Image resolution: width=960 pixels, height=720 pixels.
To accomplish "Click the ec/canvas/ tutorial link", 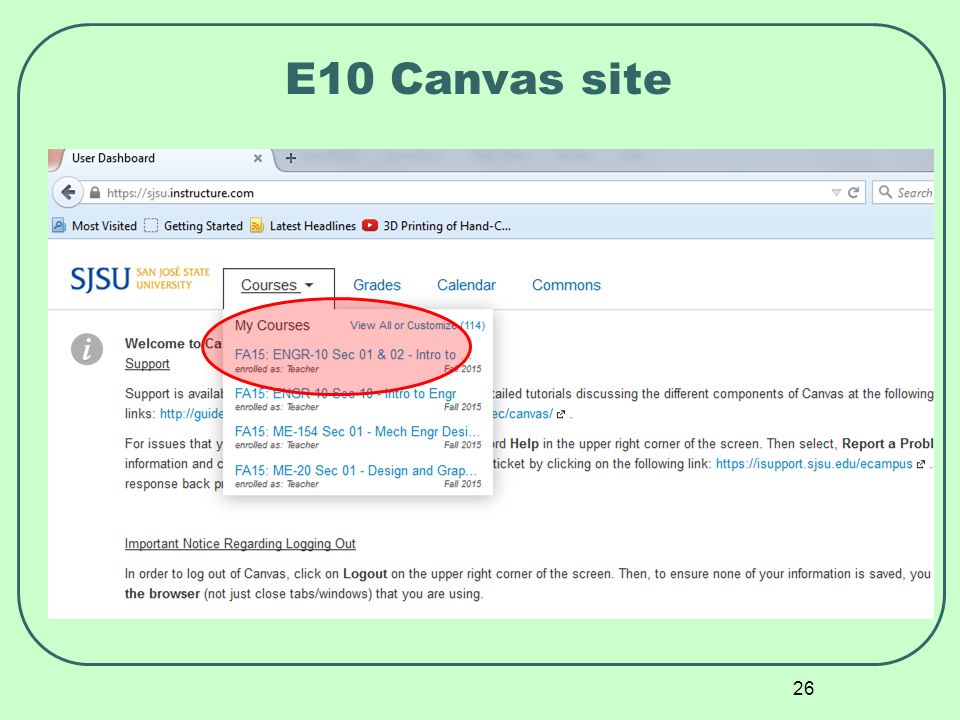I will click(x=522, y=414).
